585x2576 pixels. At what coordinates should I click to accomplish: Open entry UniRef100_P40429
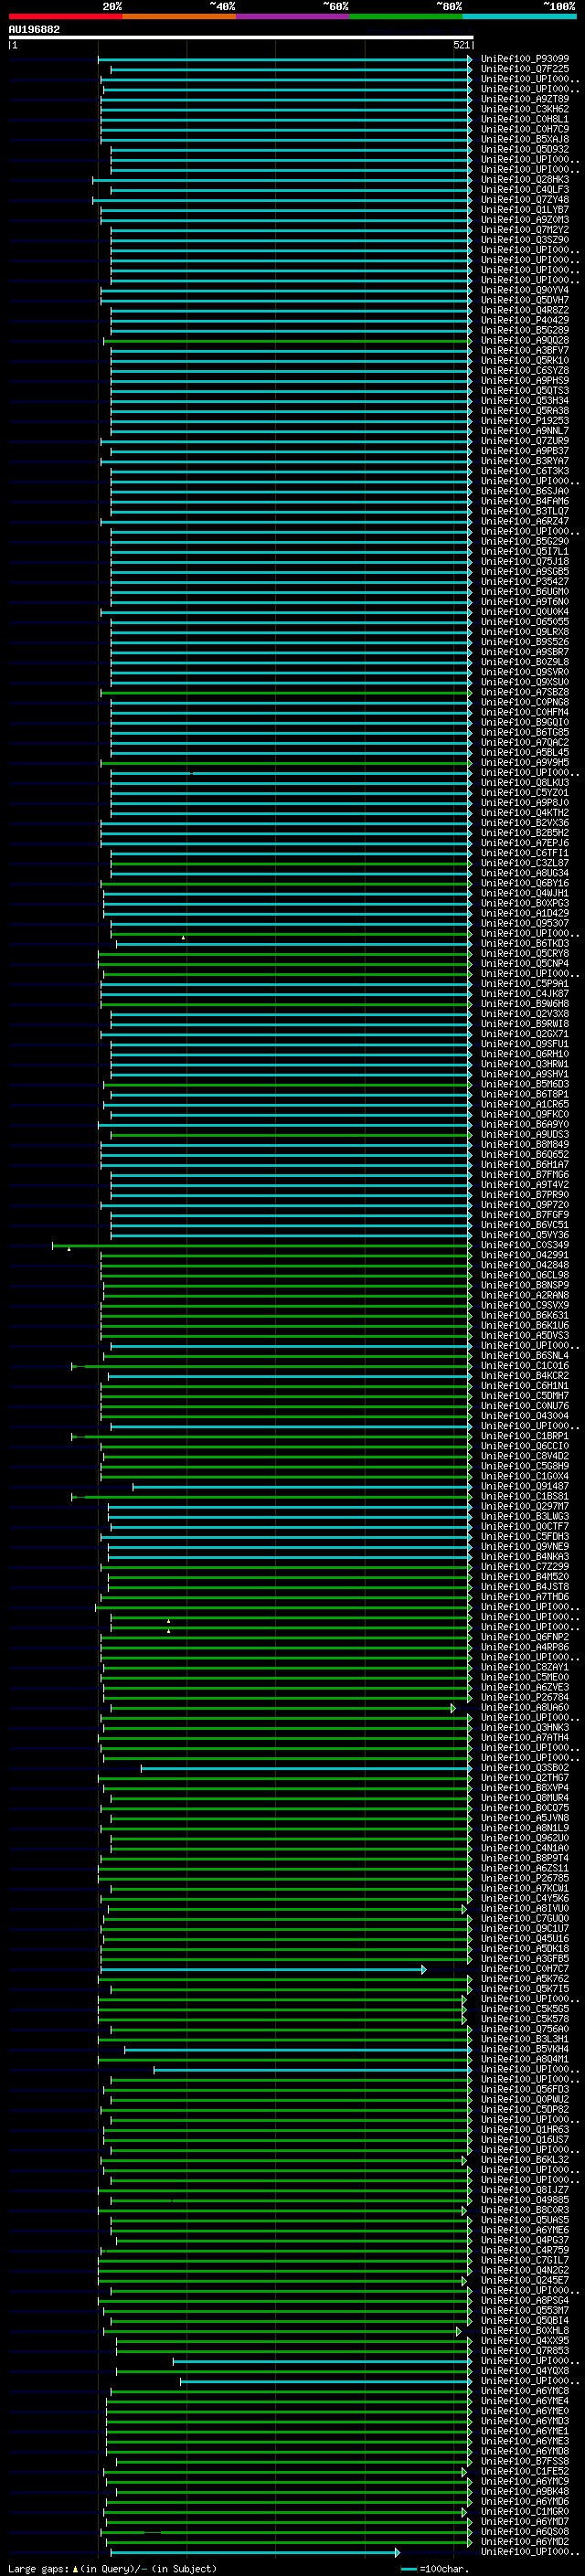(x=524, y=320)
